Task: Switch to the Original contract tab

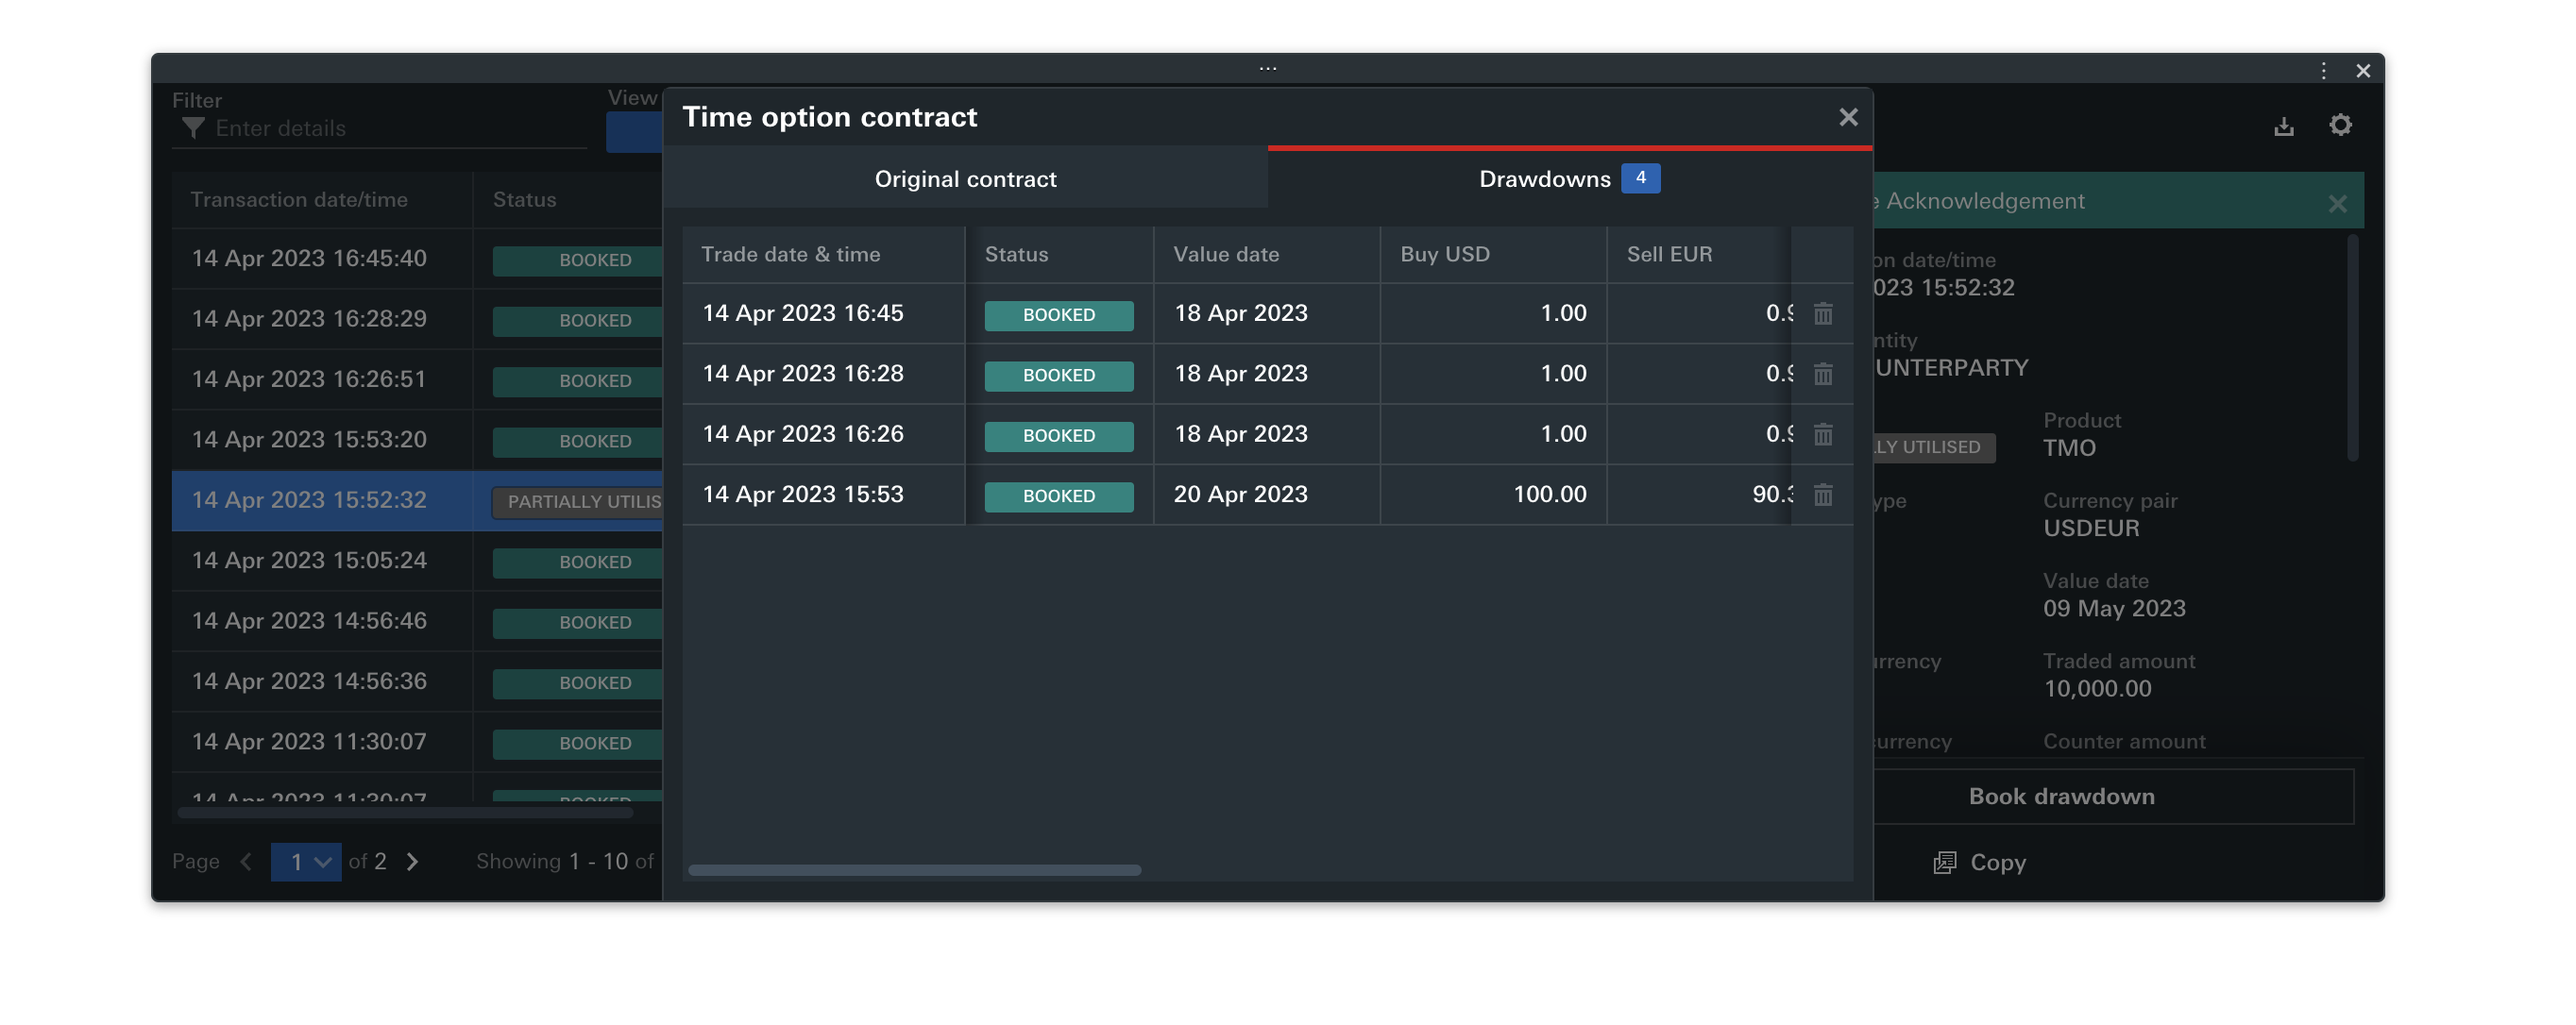Action: tap(965, 179)
